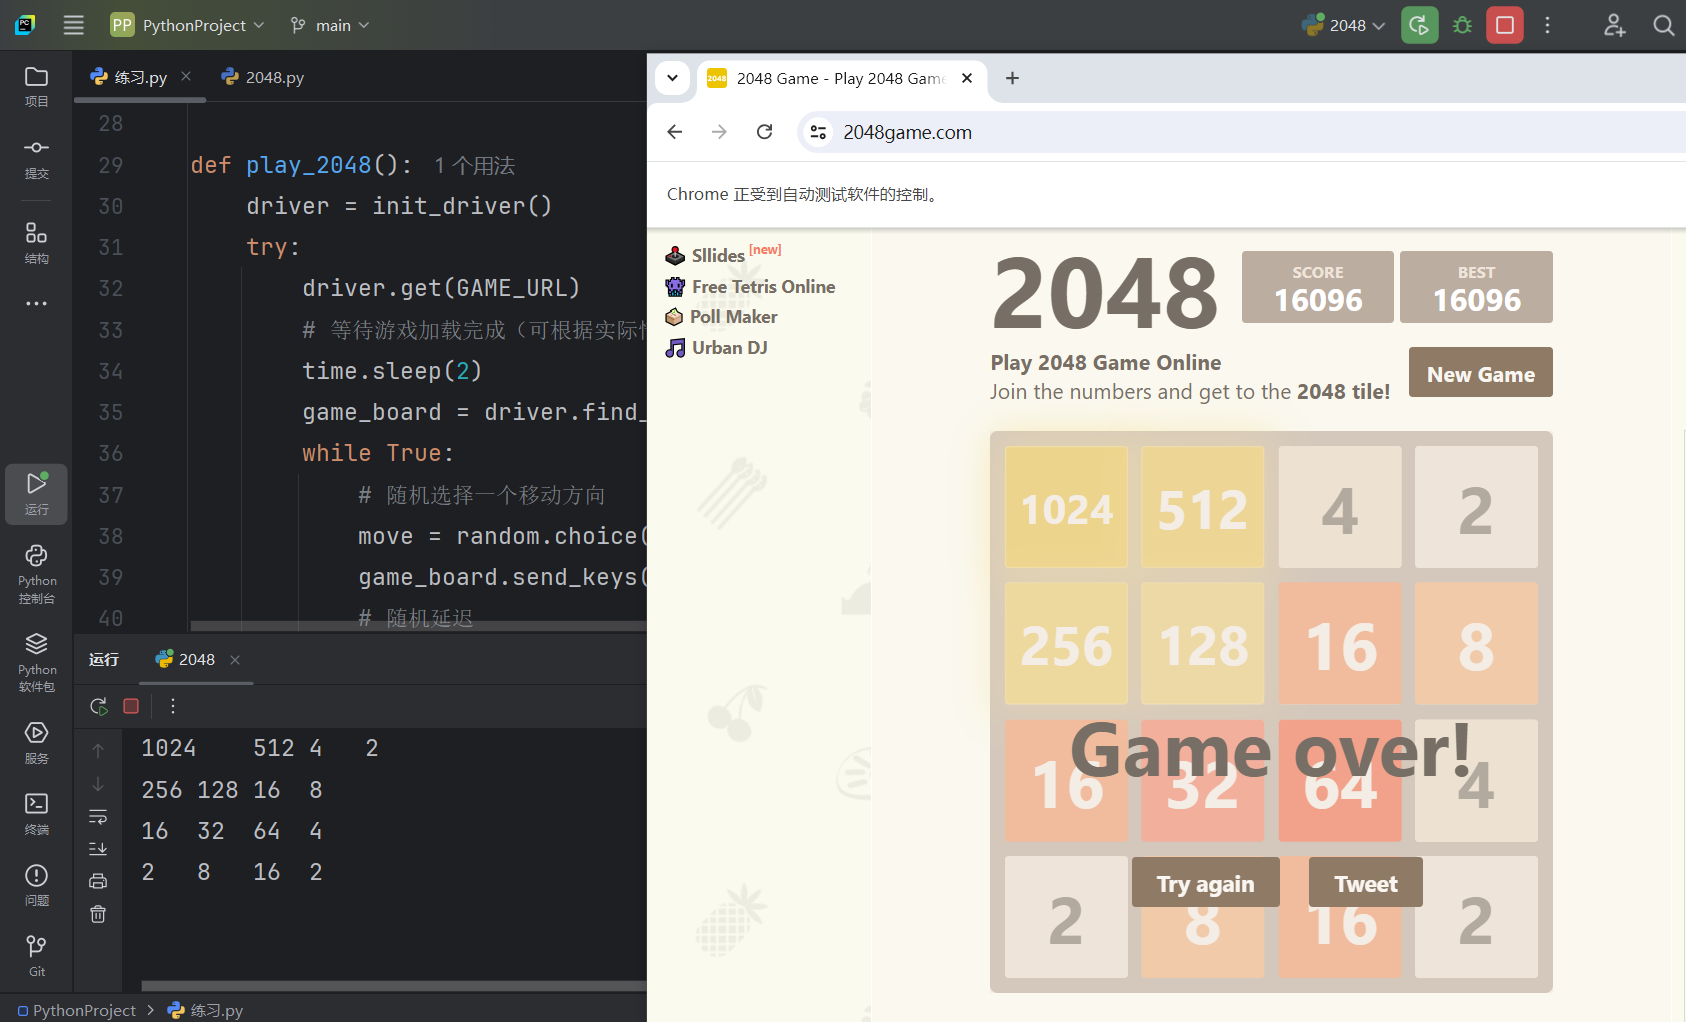Close the 2048 Game Chrome tab
Image resolution: width=1686 pixels, height=1022 pixels.
967,78
